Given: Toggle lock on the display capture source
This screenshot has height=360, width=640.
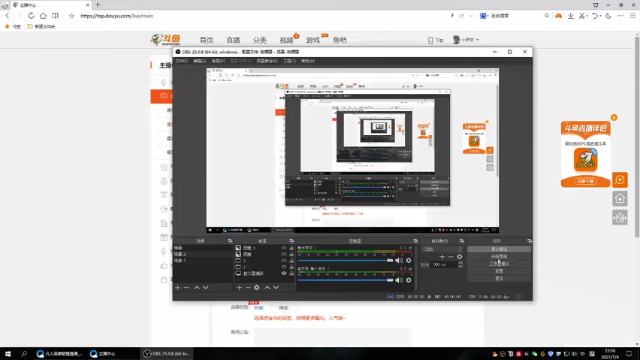Looking at the screenshot, I should (291, 273).
